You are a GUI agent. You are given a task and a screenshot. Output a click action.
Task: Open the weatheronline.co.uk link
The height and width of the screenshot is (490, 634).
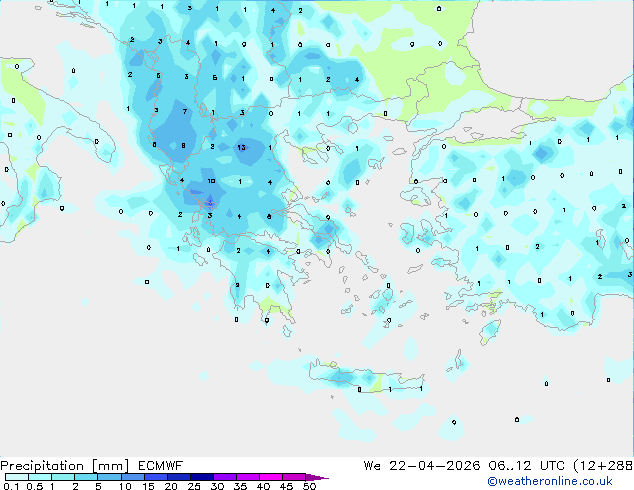pyautogui.click(x=550, y=481)
